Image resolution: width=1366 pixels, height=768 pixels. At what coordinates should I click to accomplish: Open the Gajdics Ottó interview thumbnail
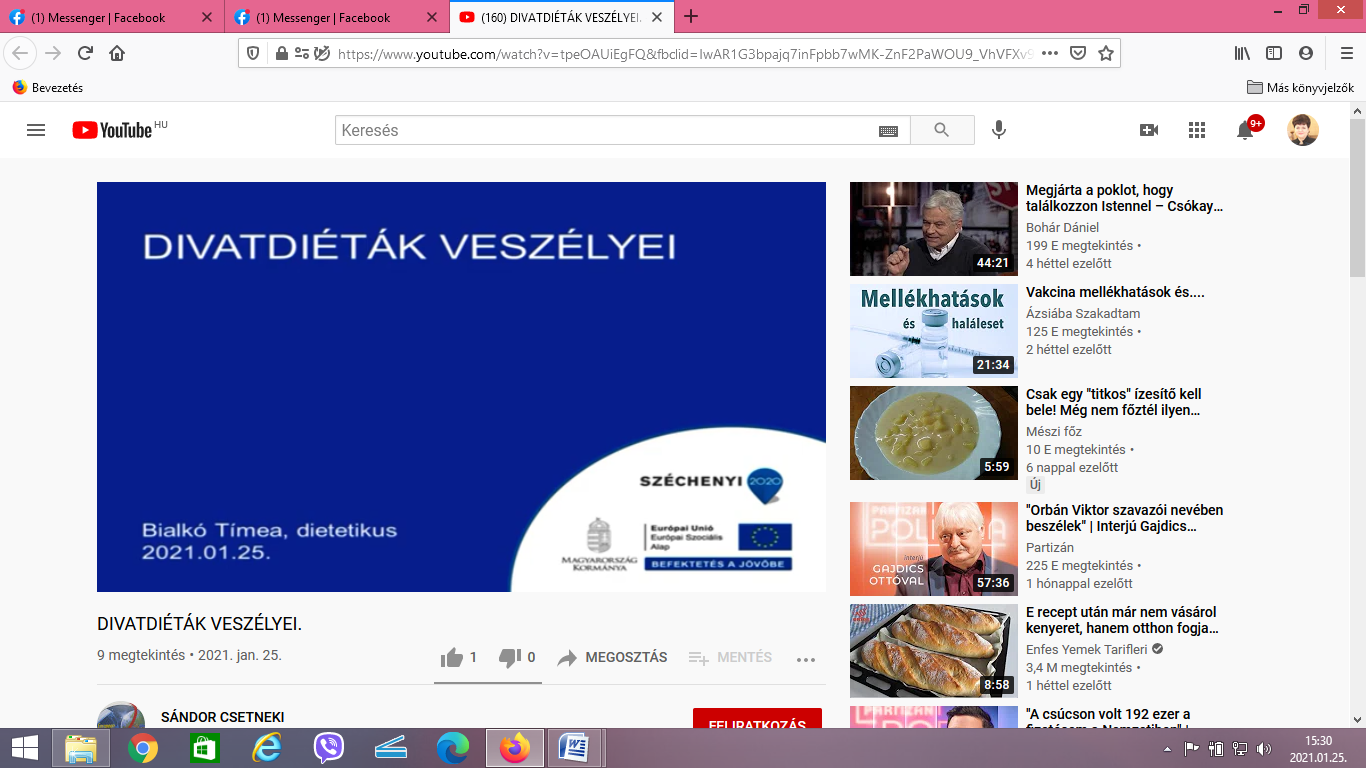[x=934, y=549]
